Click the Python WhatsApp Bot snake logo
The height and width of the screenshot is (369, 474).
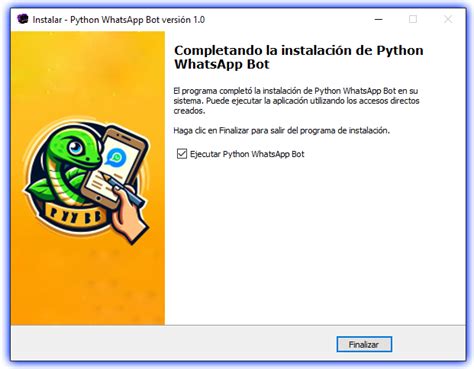[x=86, y=180]
